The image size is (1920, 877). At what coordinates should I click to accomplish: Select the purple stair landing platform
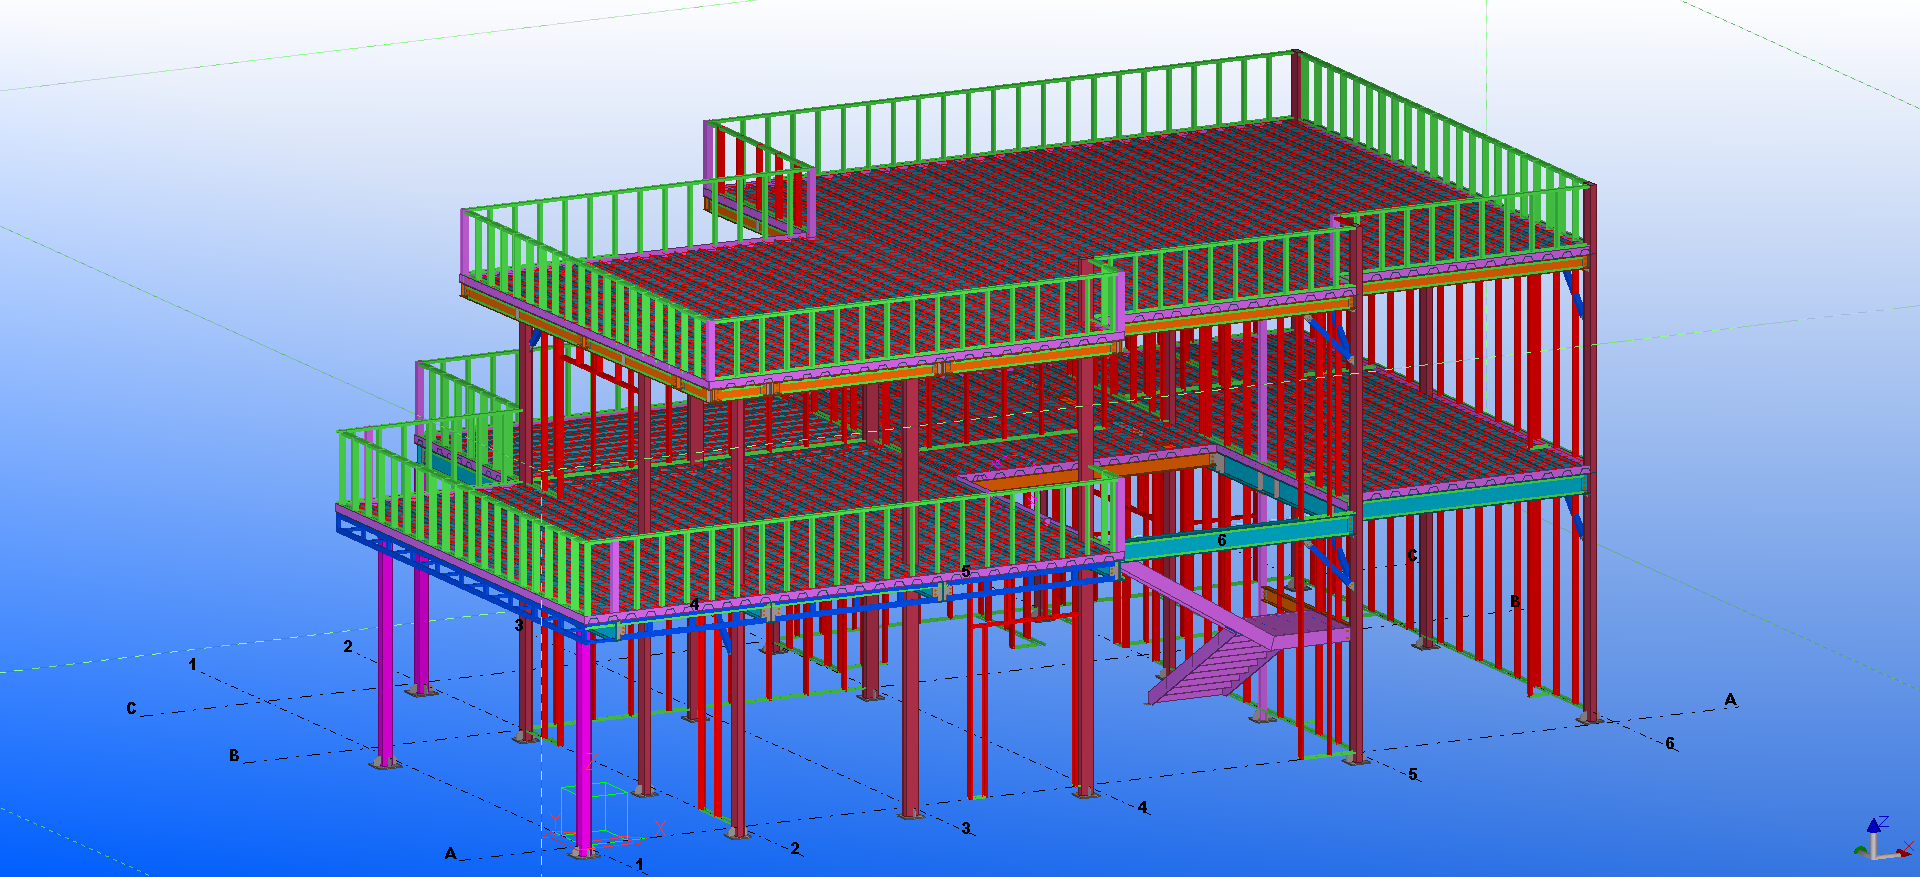click(x=1300, y=628)
